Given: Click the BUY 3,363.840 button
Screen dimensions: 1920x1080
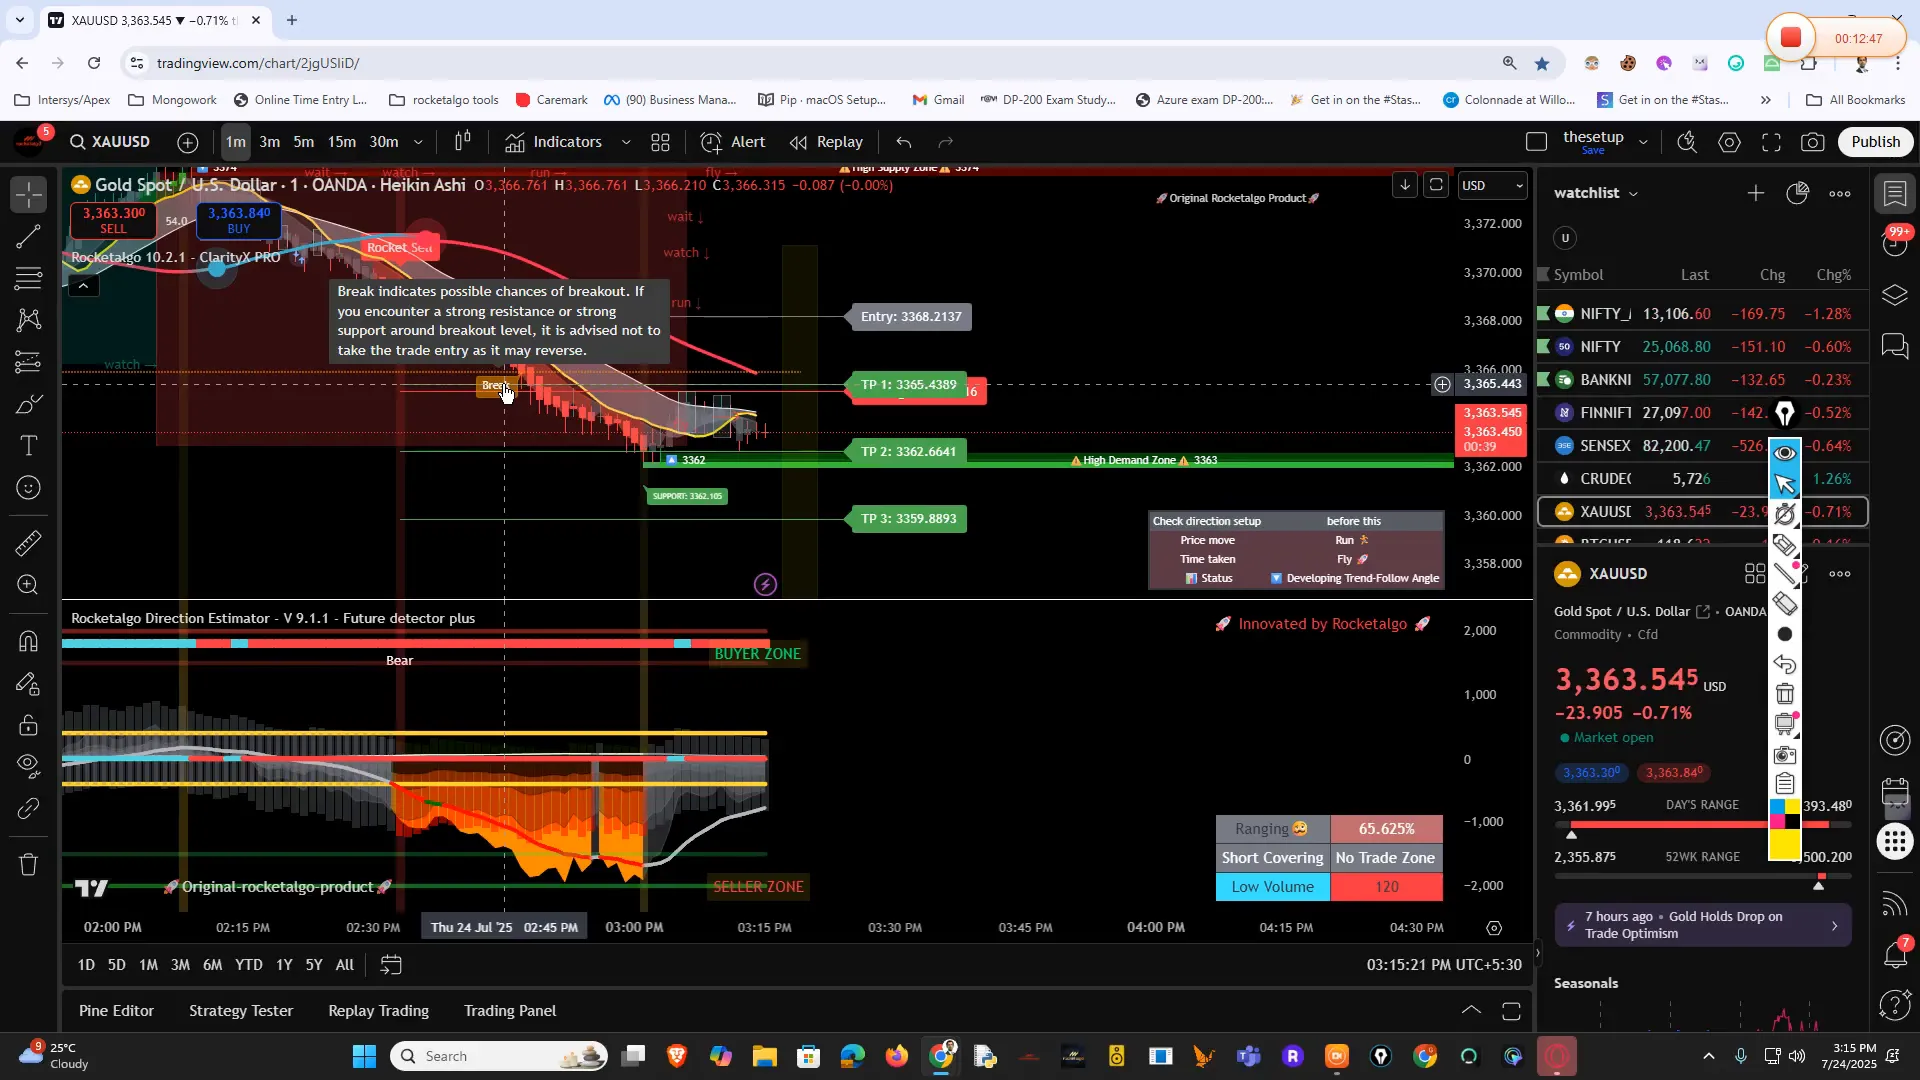Looking at the screenshot, I should coord(238,220).
